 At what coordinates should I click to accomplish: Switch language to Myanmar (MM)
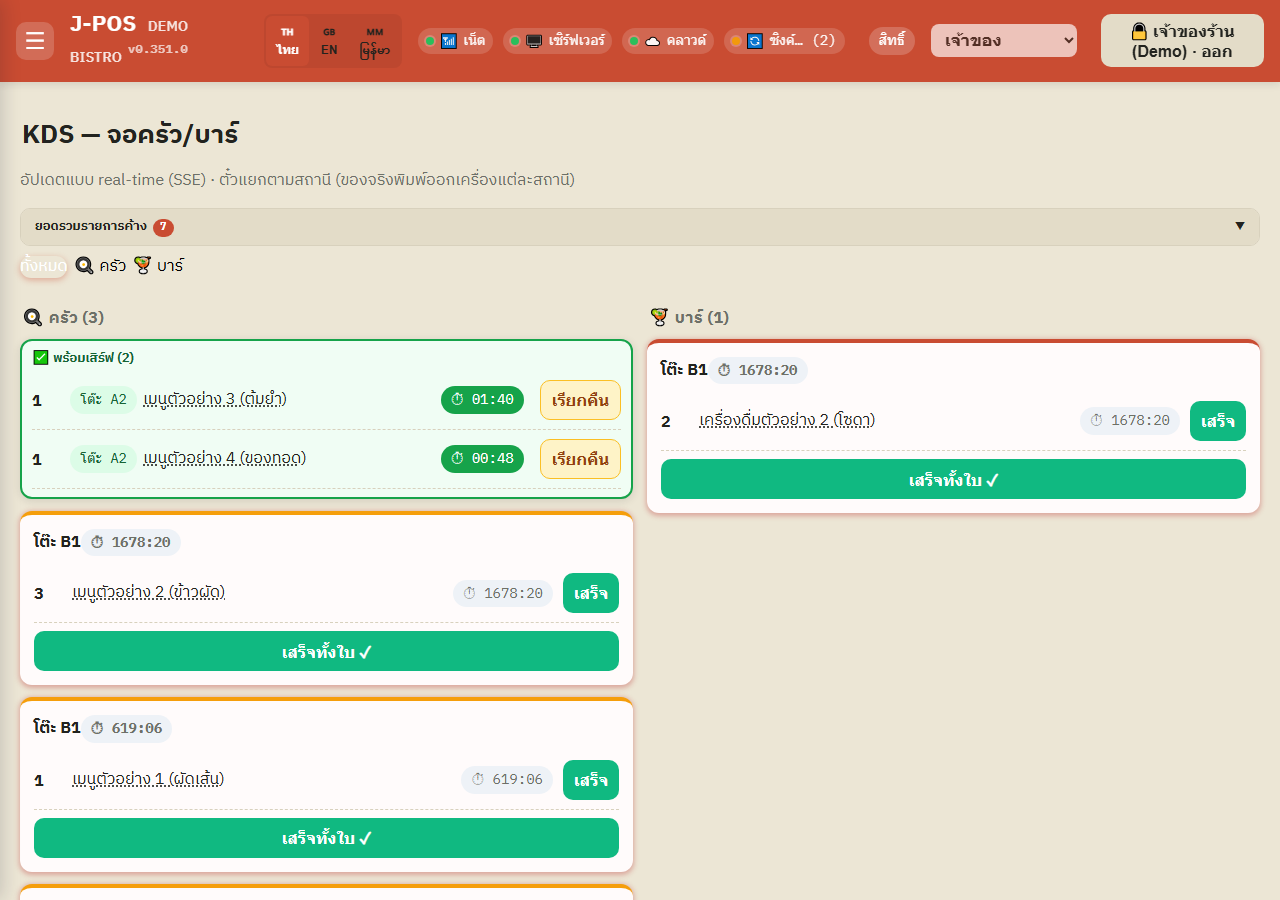(375, 41)
